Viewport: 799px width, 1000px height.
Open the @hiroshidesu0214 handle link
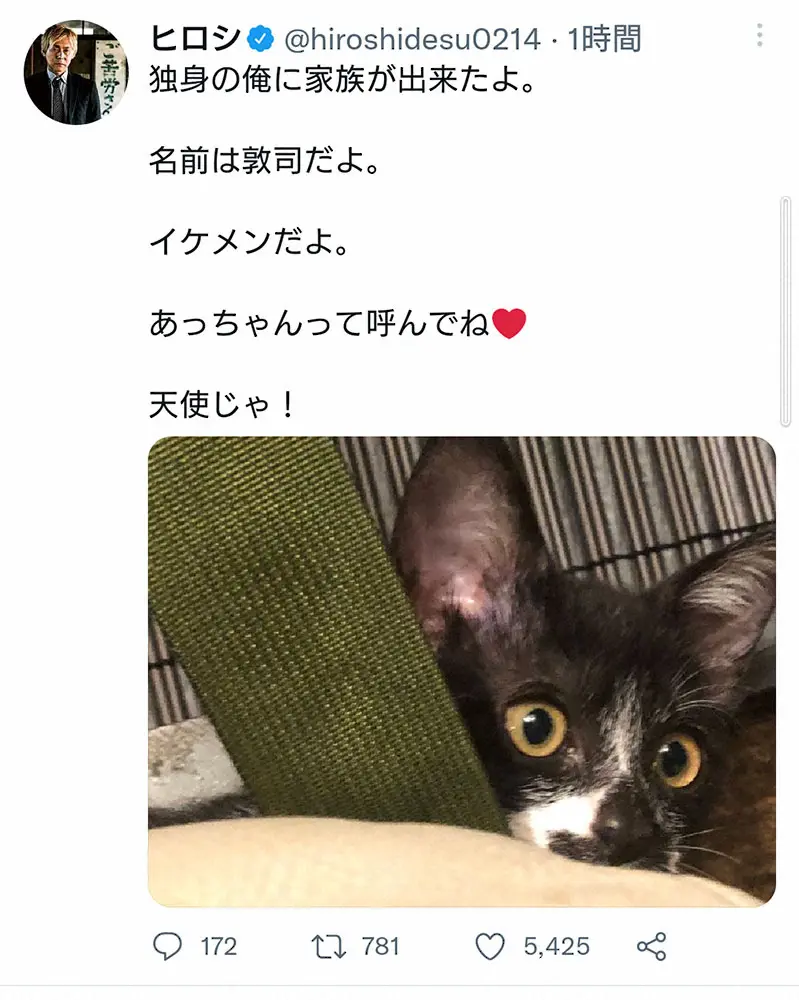(413, 40)
